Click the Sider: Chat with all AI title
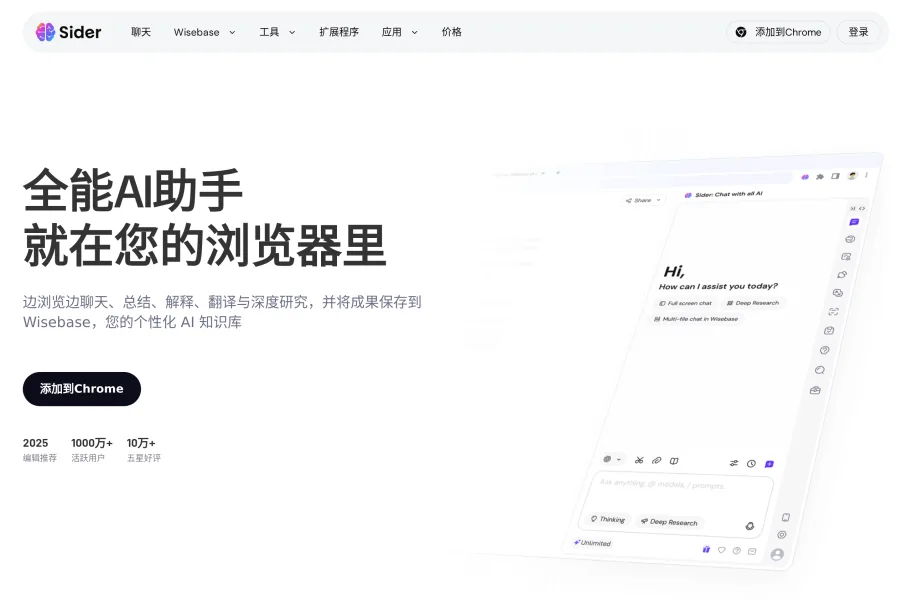 (x=724, y=194)
